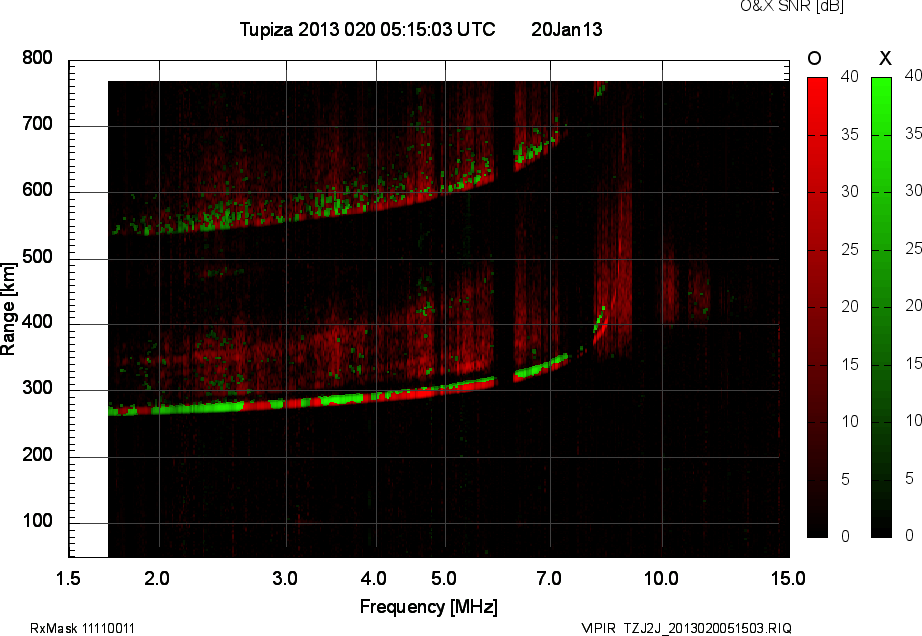Click the 5.0 MHz frequency tick label
The width and height of the screenshot is (922, 636).
click(444, 578)
